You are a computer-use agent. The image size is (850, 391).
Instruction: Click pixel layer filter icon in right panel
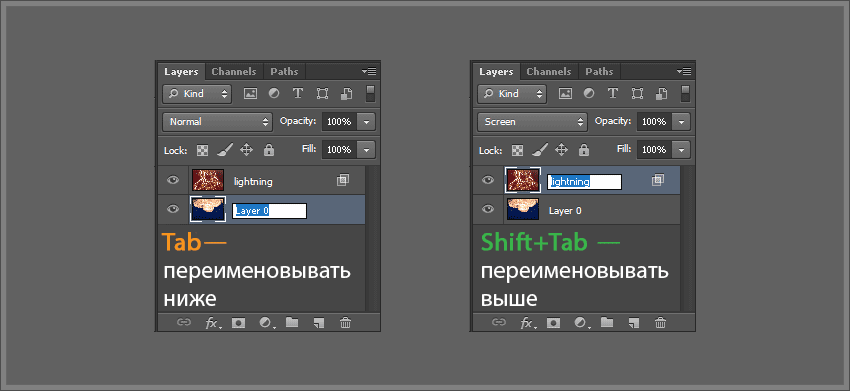click(x=565, y=93)
